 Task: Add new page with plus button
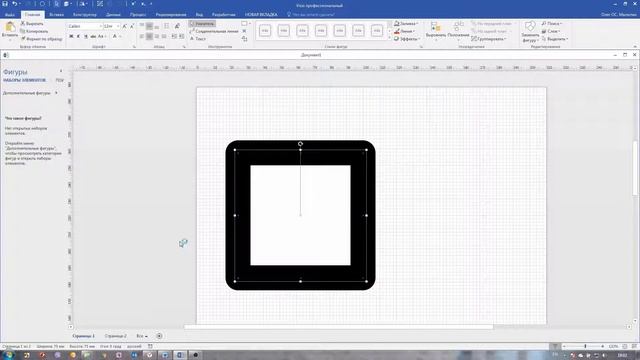pos(159,336)
